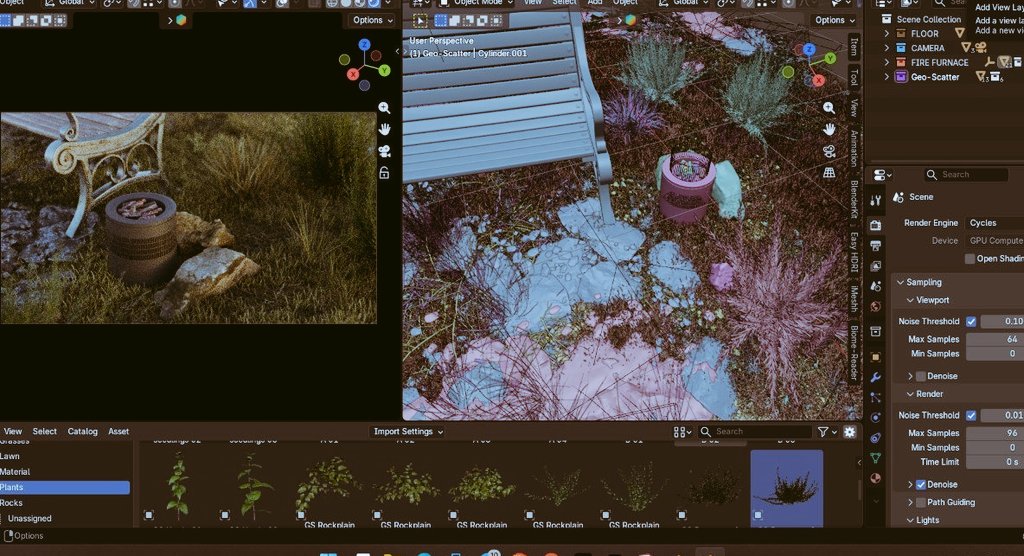This screenshot has width=1024, height=556.
Task: Open asset browser display mode dropdown
Action: click(682, 432)
